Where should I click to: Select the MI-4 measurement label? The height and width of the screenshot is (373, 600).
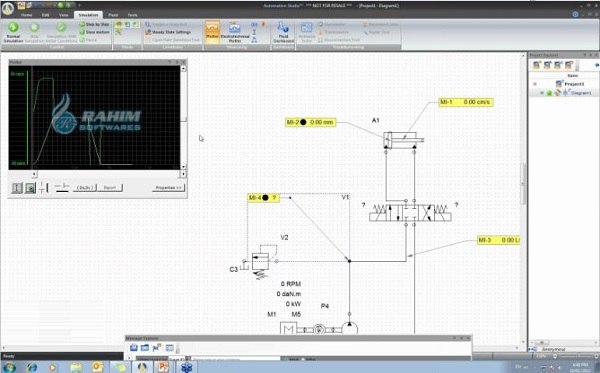point(263,198)
